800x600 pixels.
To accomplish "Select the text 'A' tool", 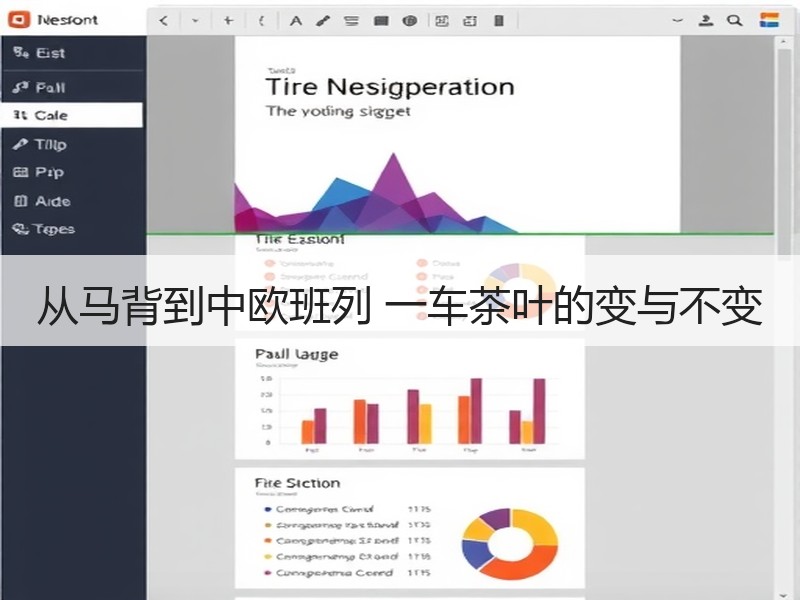I will click(295, 21).
